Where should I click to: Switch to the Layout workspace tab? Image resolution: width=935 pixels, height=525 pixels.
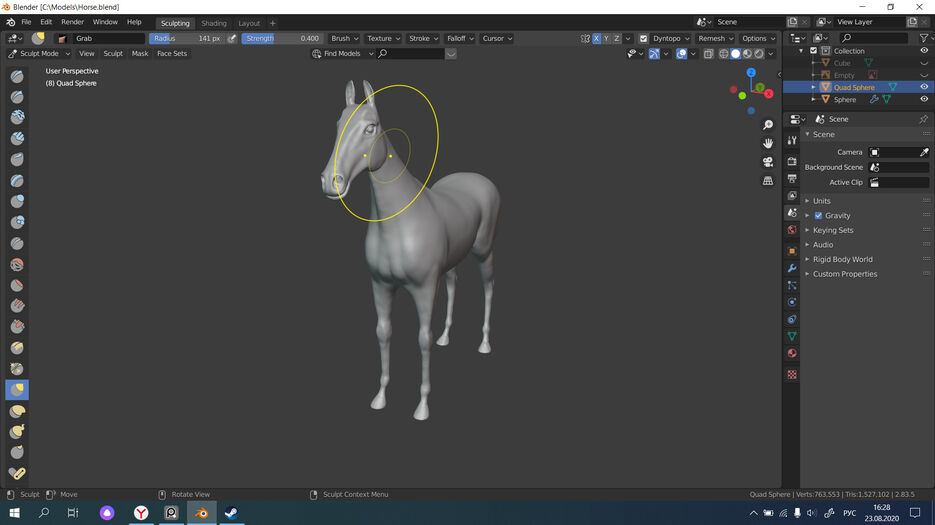coord(249,23)
